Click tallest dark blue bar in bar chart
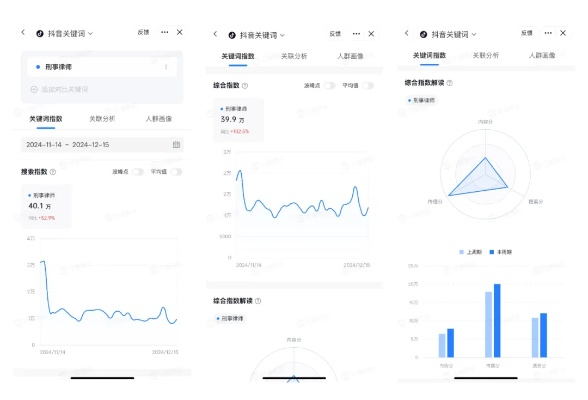Image resolution: width=588 pixels, height=400 pixels. [497, 321]
